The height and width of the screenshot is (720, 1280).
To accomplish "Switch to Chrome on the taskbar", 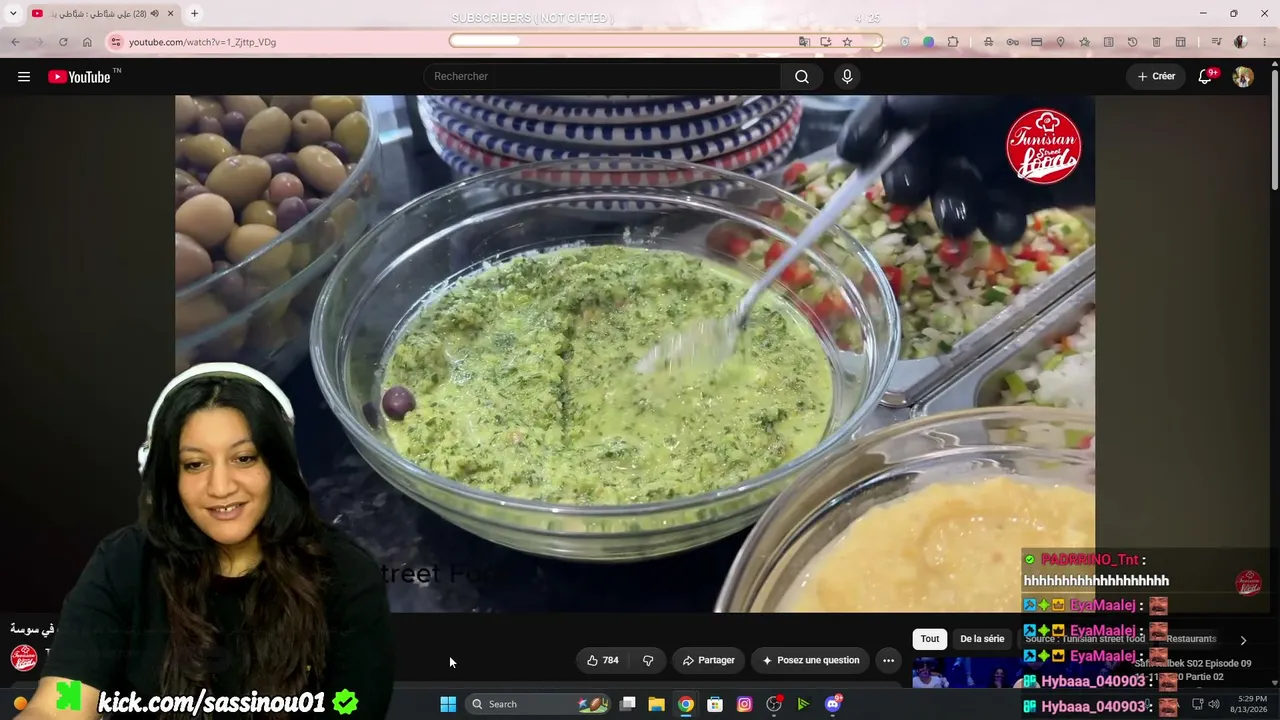I will pos(685,704).
